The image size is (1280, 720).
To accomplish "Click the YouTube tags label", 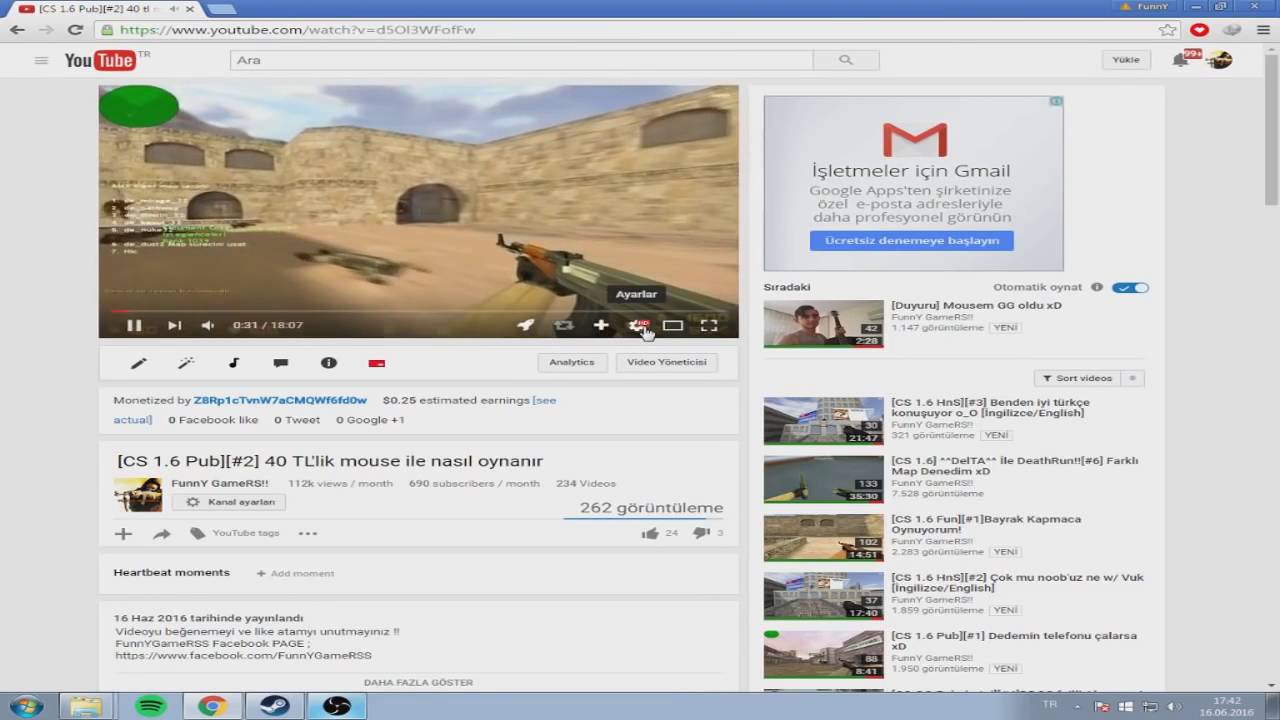I will pos(246,533).
